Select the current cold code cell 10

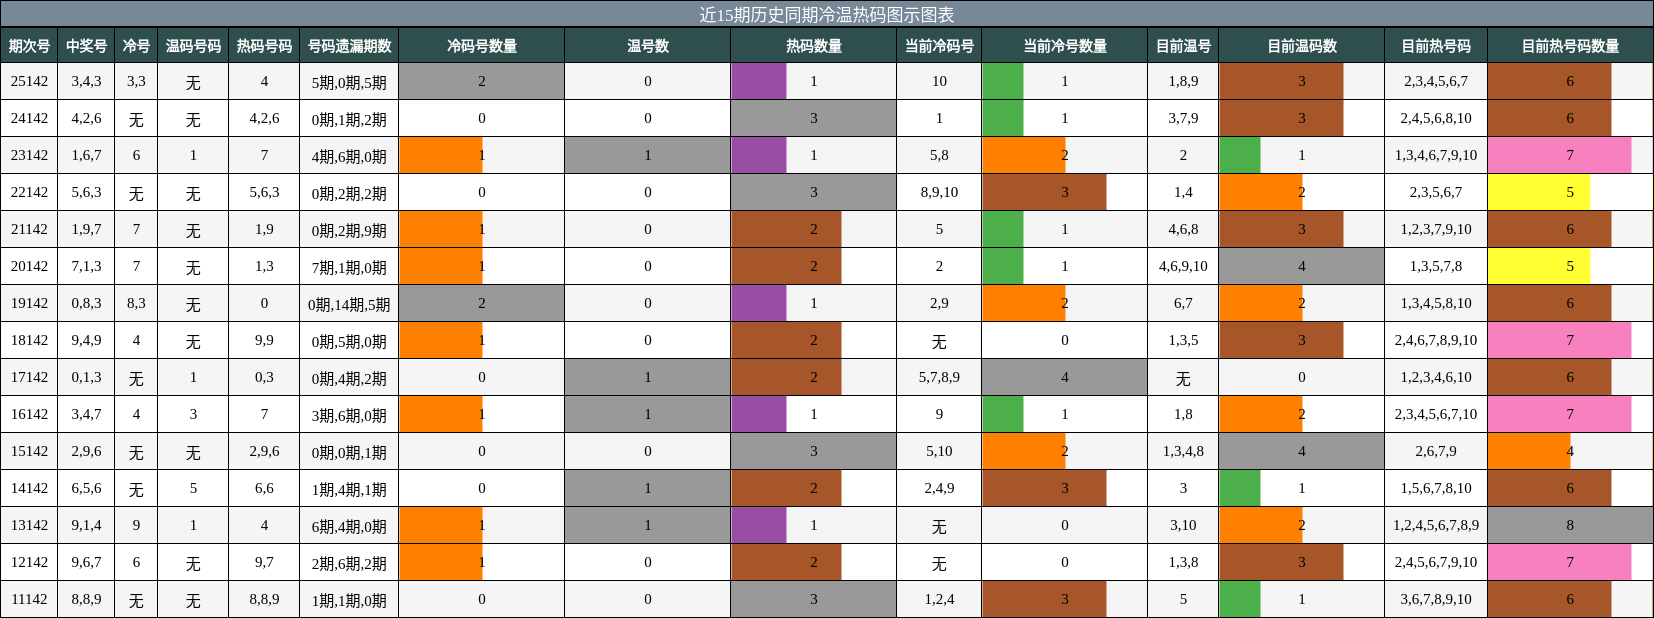[x=939, y=81]
